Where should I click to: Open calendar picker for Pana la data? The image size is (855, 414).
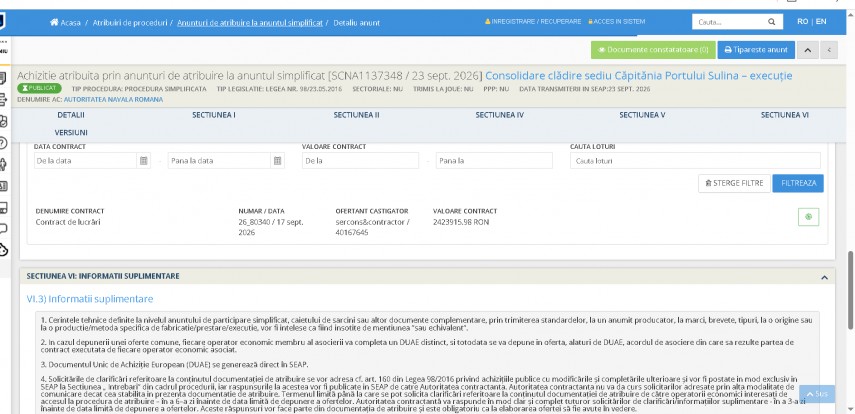pyautogui.click(x=277, y=161)
